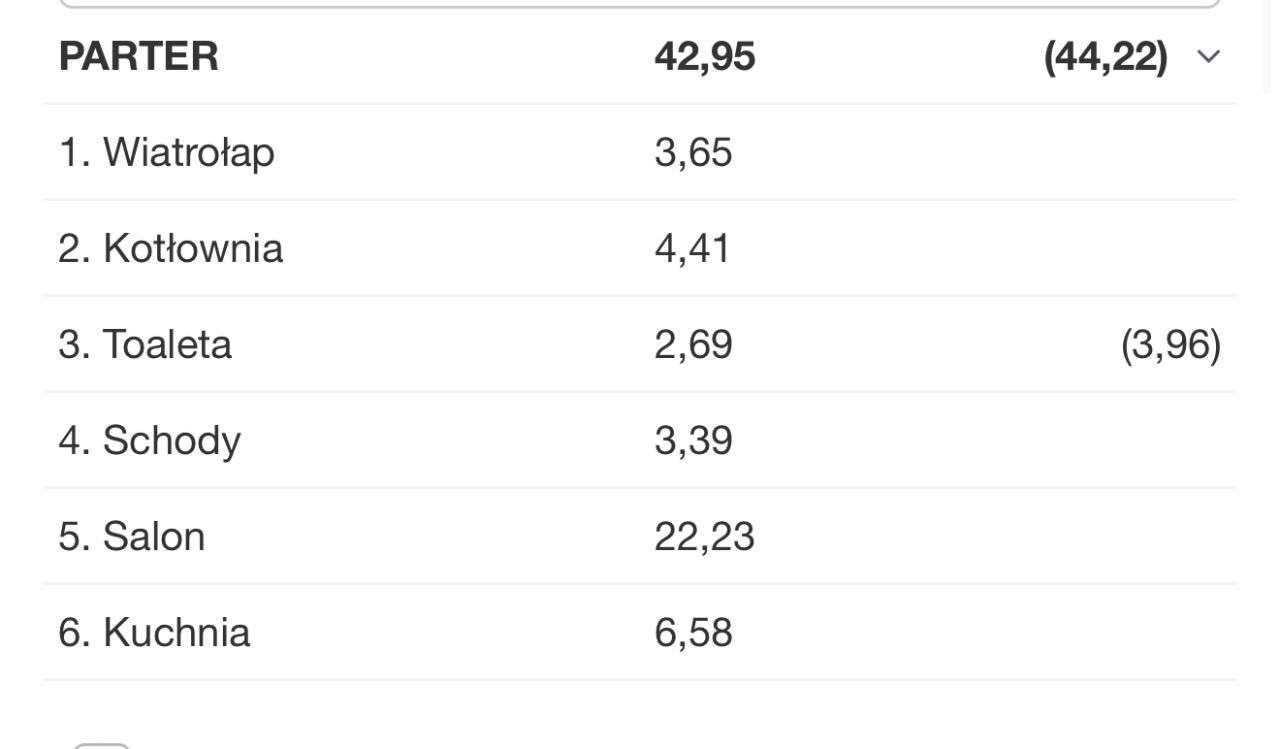The height and width of the screenshot is (749, 1280).
Task: Click the Kotłownia area 4,41
Action: pos(692,249)
